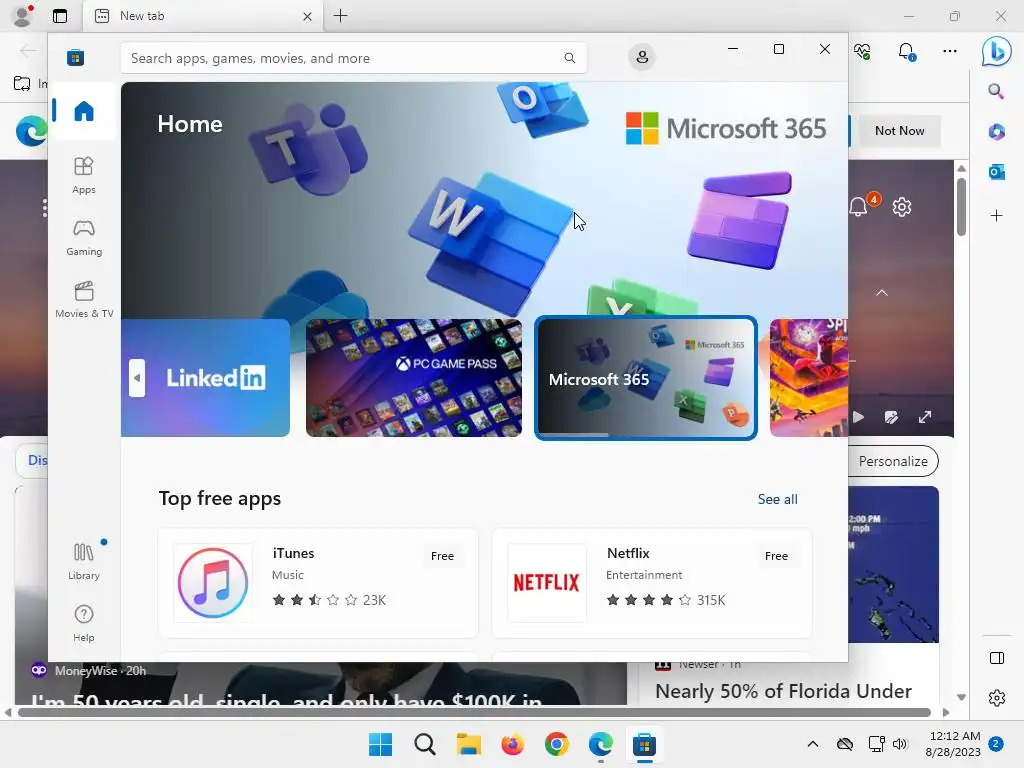Show previous carousel item with left arrow
Viewport: 1024px width, 768px height.
[x=136, y=377]
